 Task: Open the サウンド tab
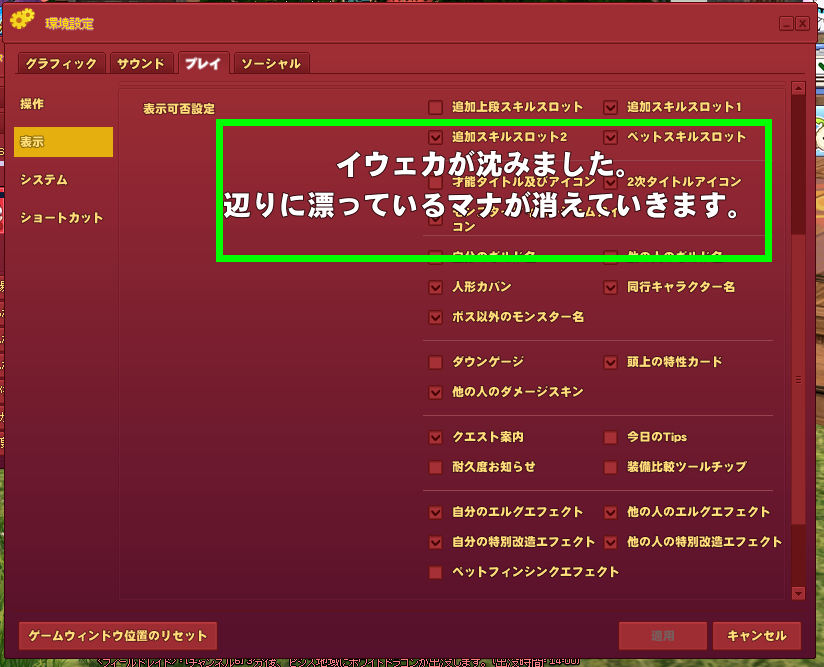tap(141, 64)
